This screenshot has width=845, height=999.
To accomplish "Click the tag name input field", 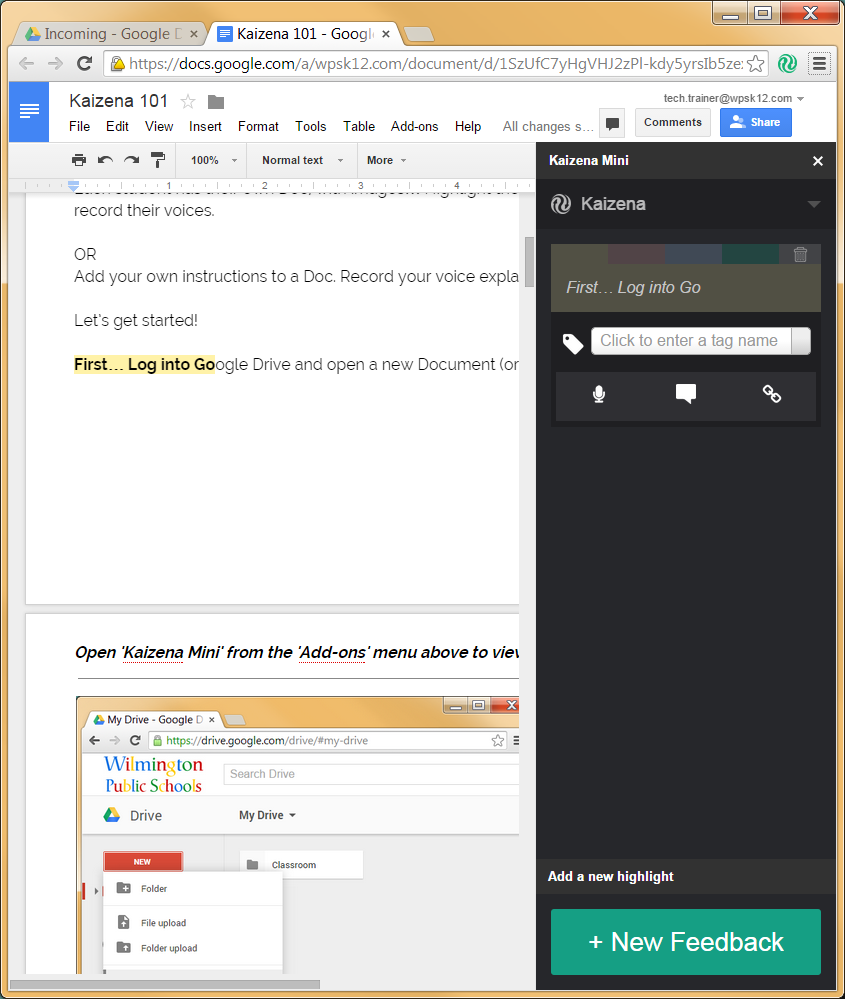I will click(691, 341).
